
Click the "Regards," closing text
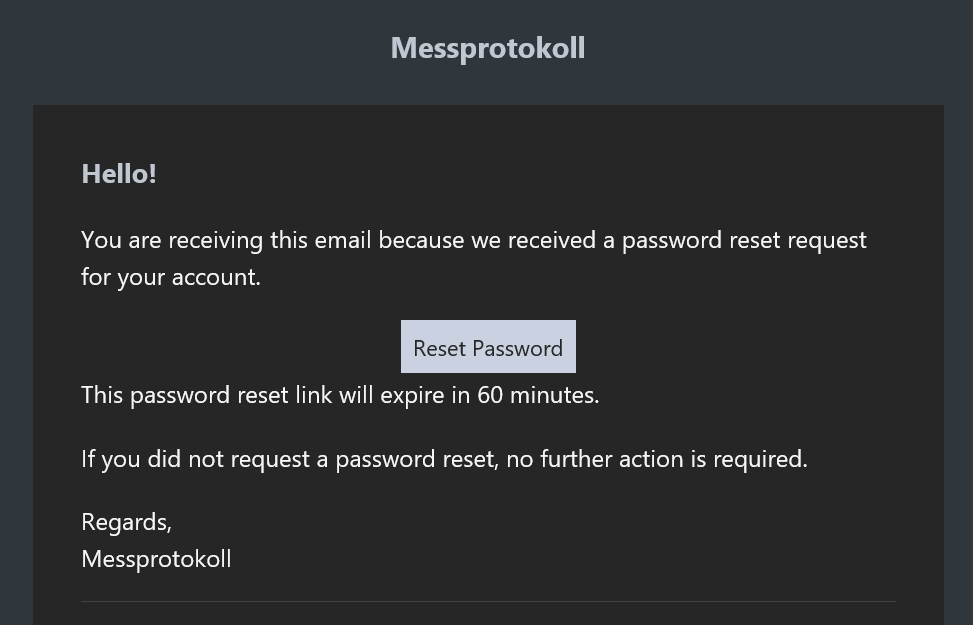[x=126, y=521]
